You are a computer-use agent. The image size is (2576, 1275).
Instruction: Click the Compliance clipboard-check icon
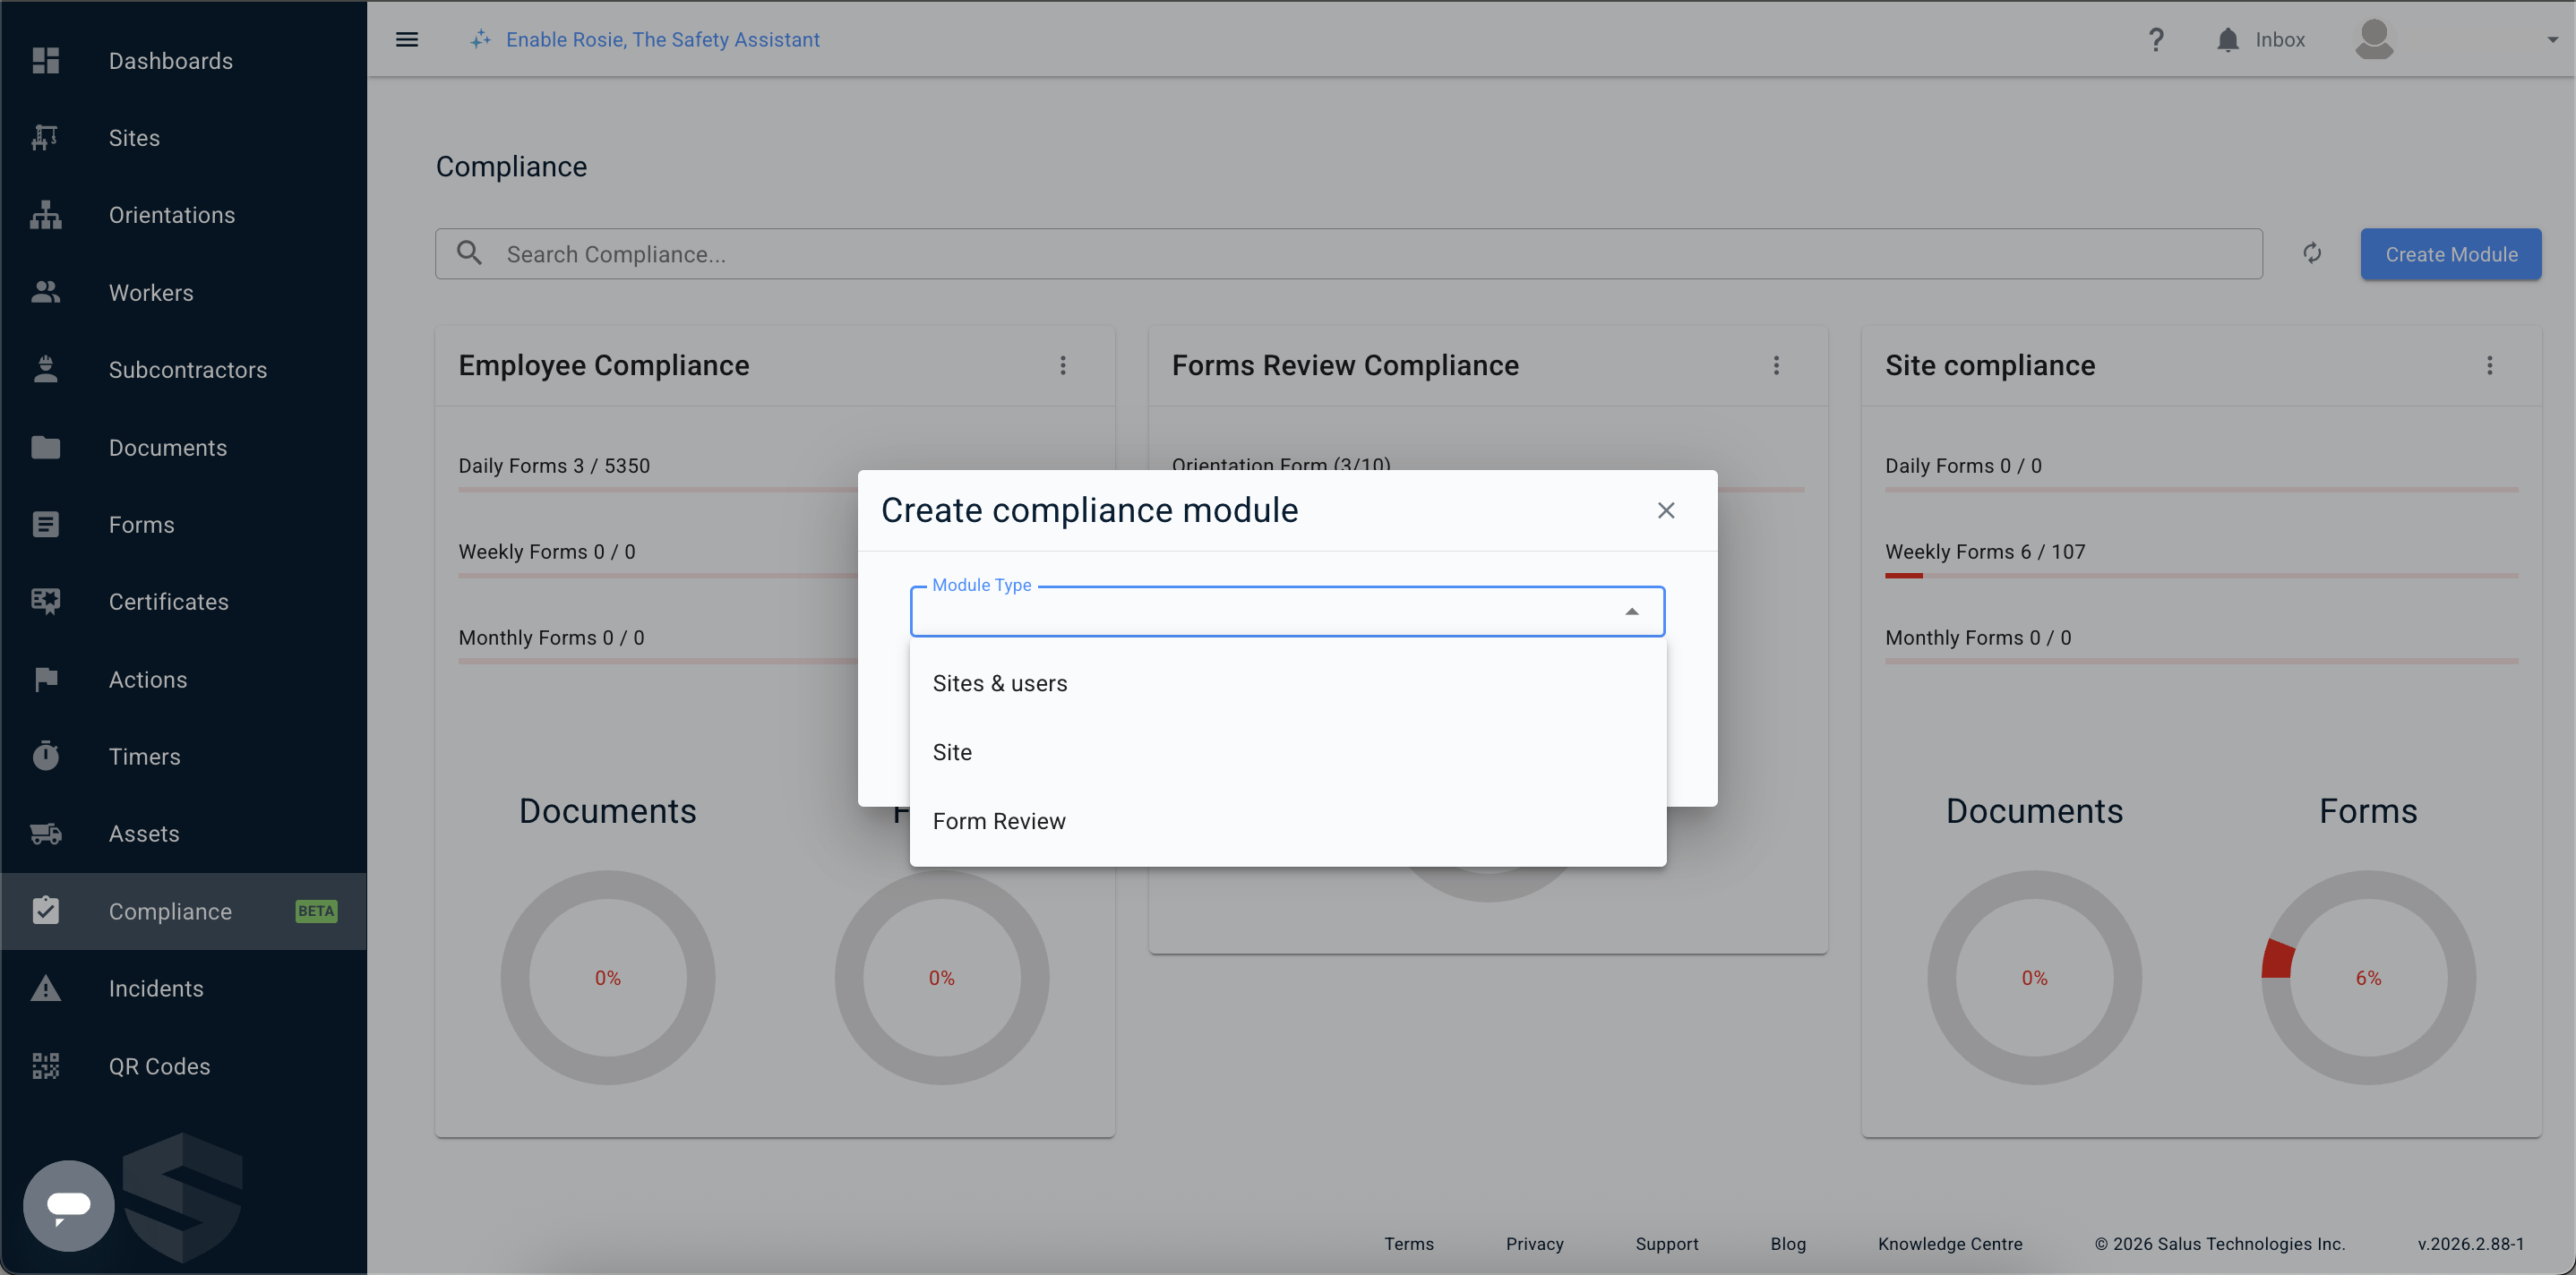click(45, 910)
